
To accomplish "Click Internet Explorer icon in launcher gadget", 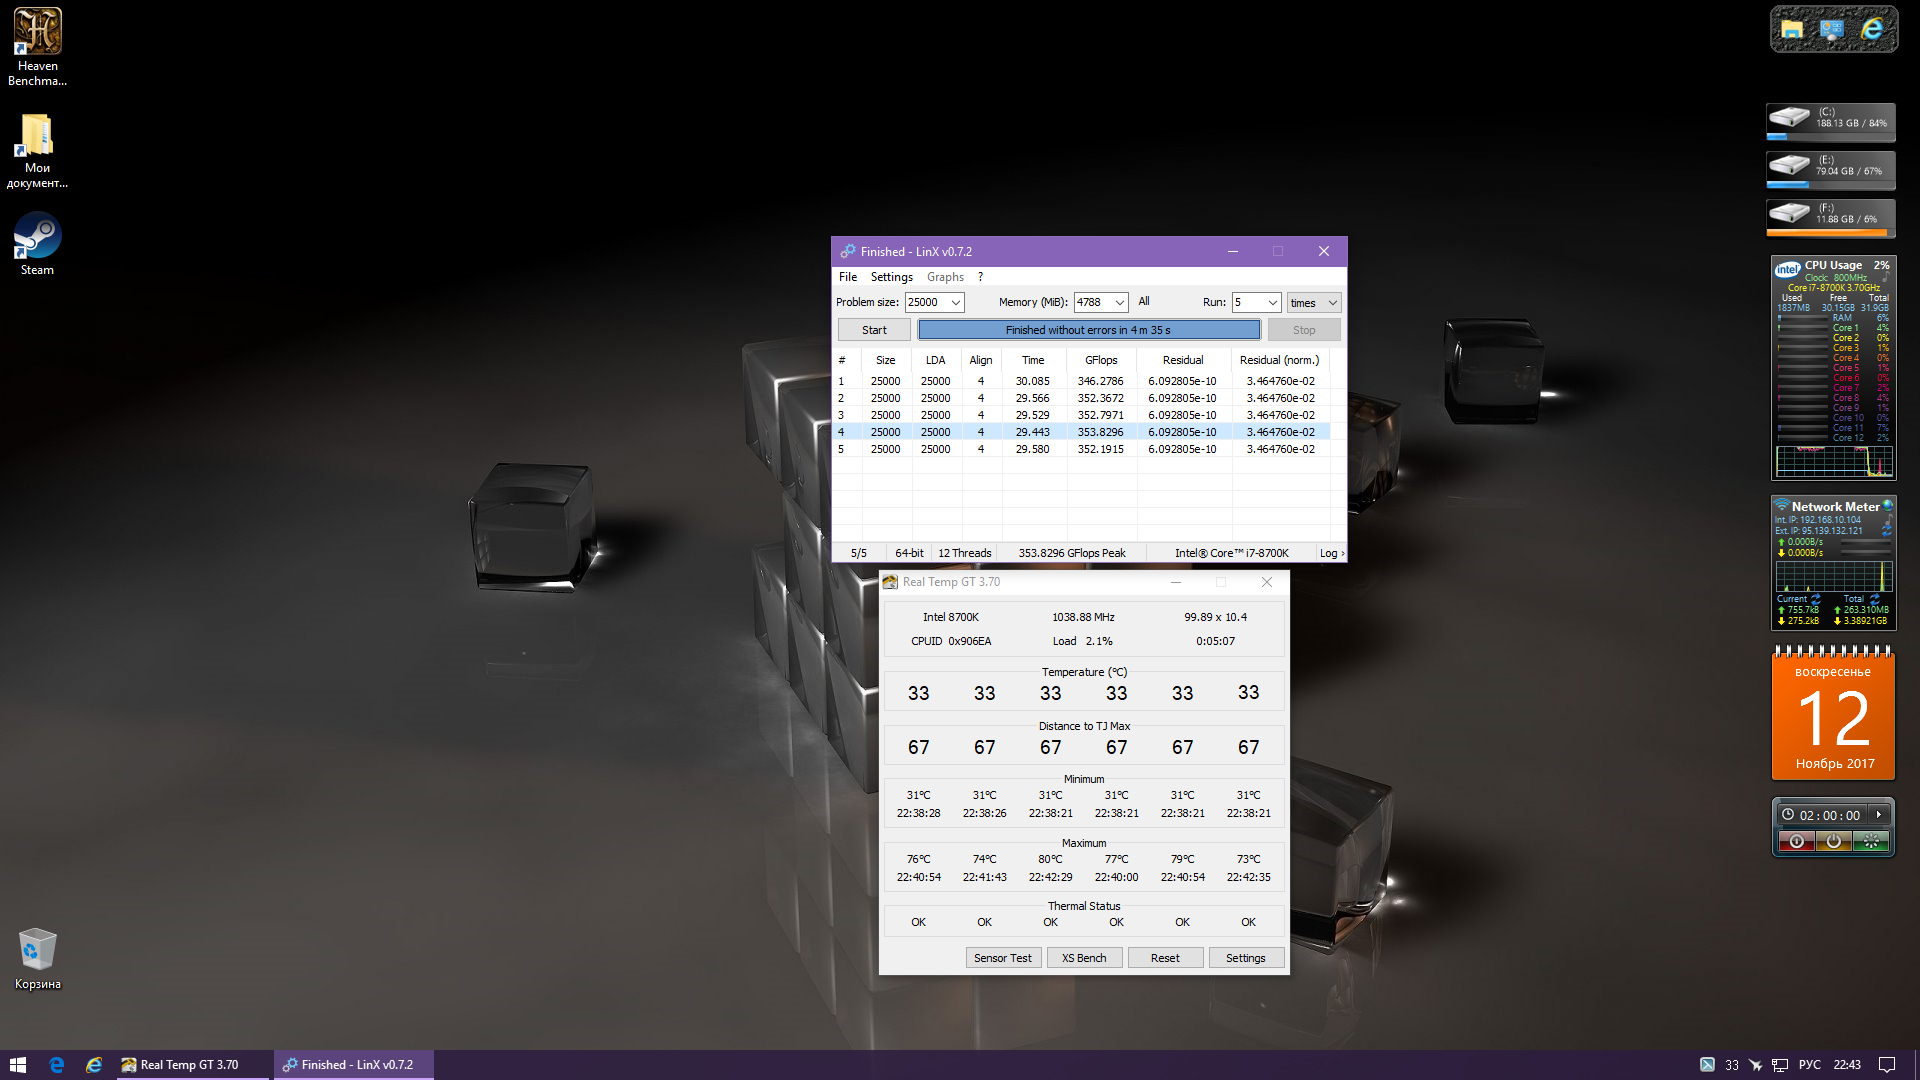I will (1872, 30).
